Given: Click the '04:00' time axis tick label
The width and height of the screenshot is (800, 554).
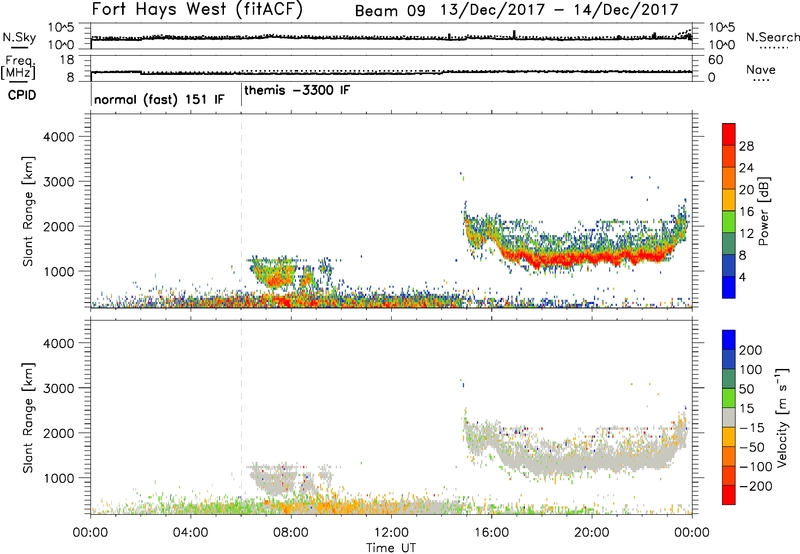Looking at the screenshot, I should click(x=191, y=533).
